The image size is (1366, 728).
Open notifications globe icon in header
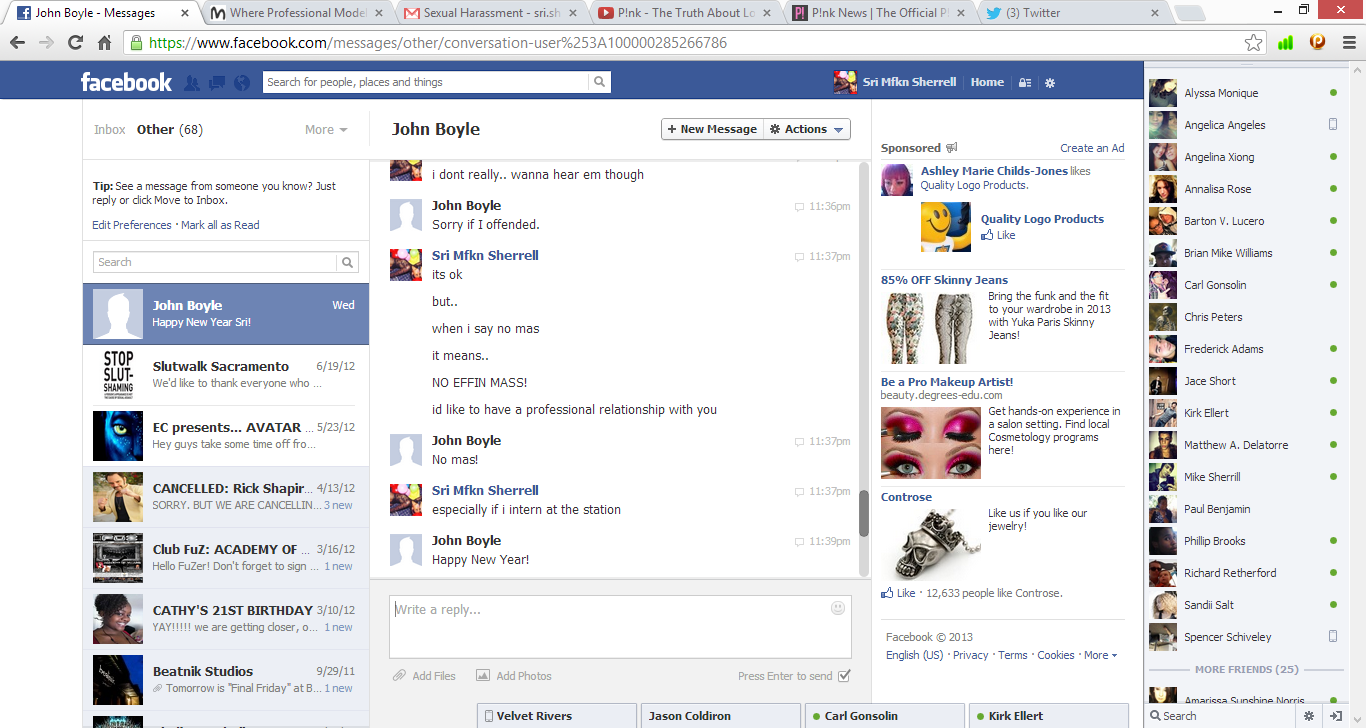[241, 83]
